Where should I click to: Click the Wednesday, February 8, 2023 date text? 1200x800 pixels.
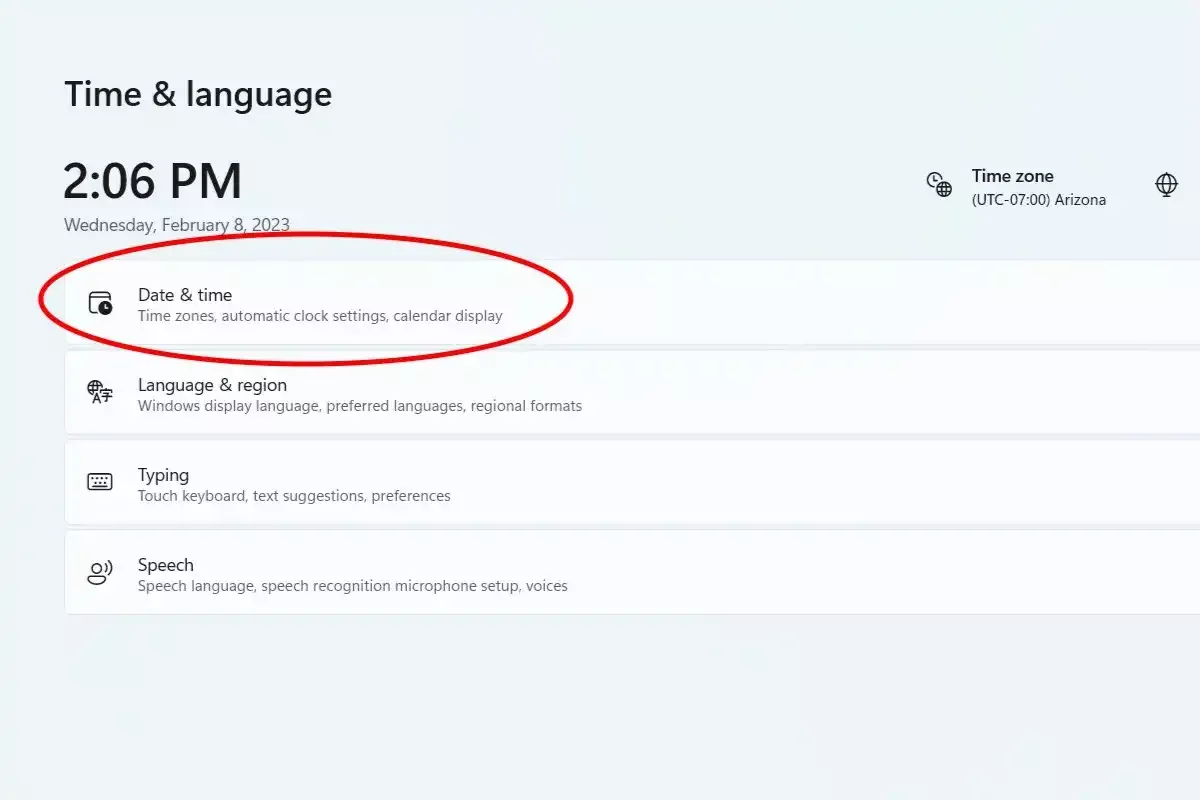coord(177,225)
